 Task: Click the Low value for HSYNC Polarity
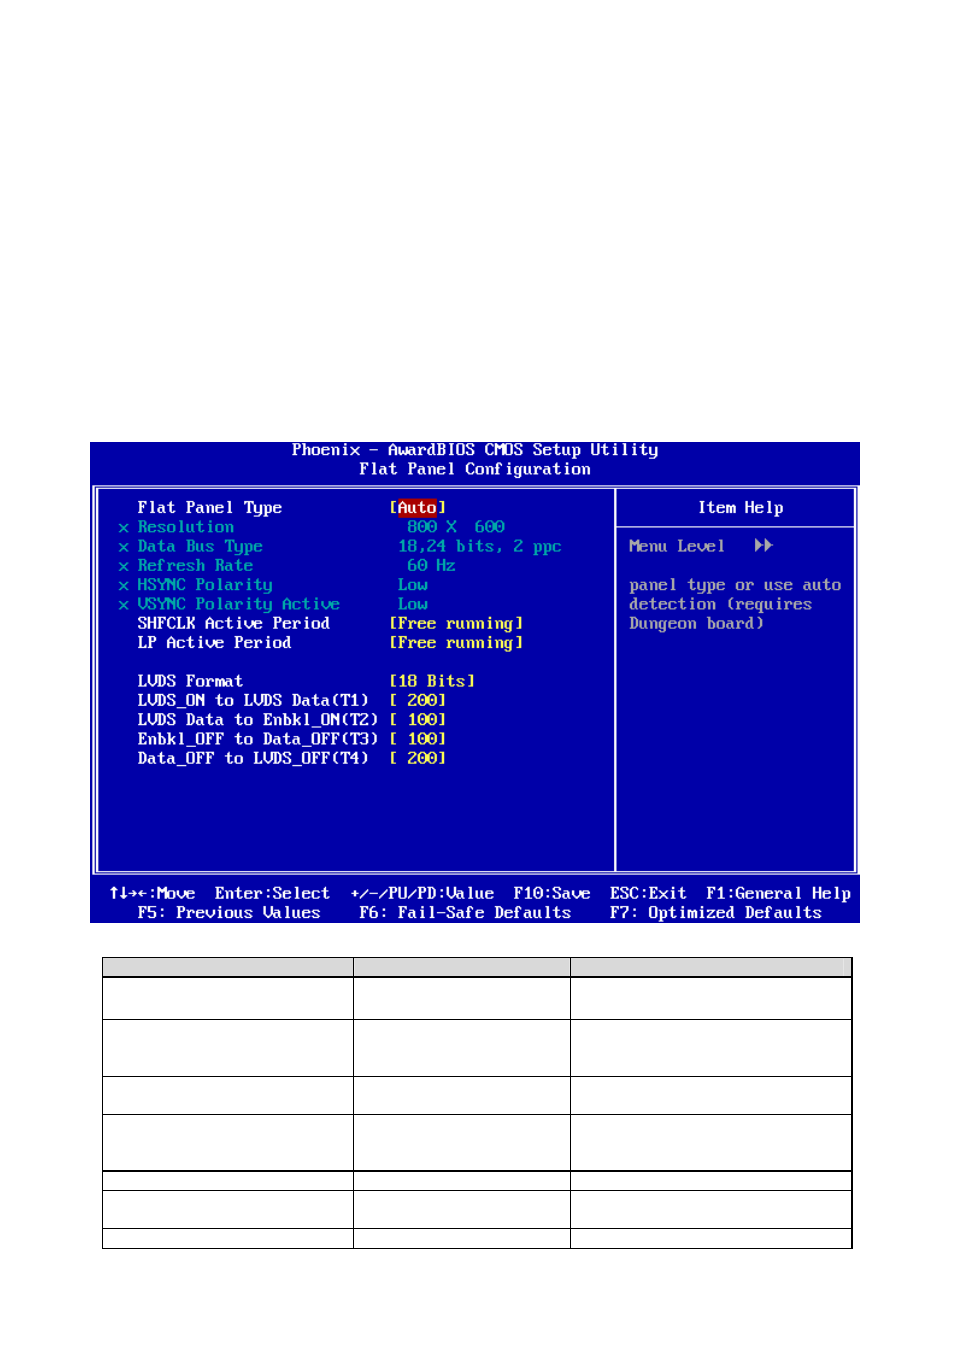pyautogui.click(x=413, y=585)
